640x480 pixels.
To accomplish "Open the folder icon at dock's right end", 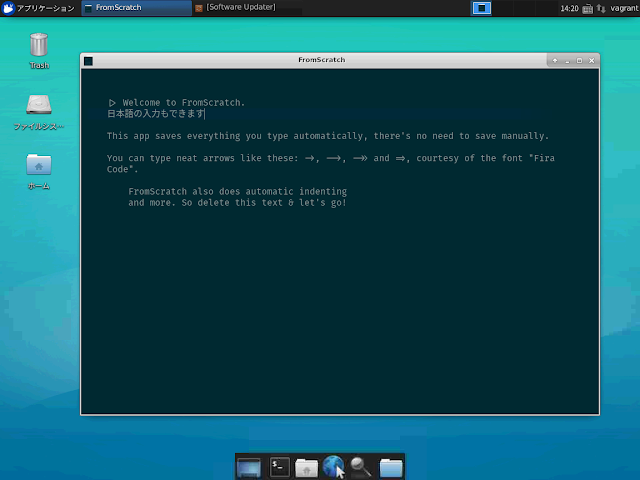I will pos(391,468).
